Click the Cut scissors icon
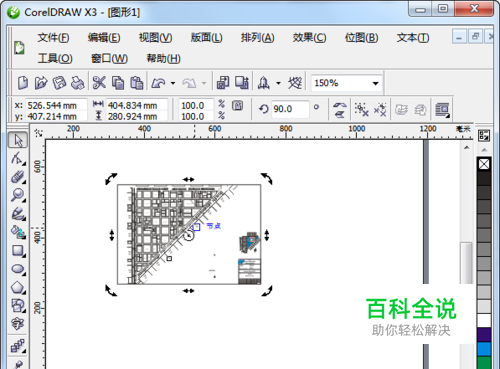The height and width of the screenshot is (369, 500). pos(99,83)
